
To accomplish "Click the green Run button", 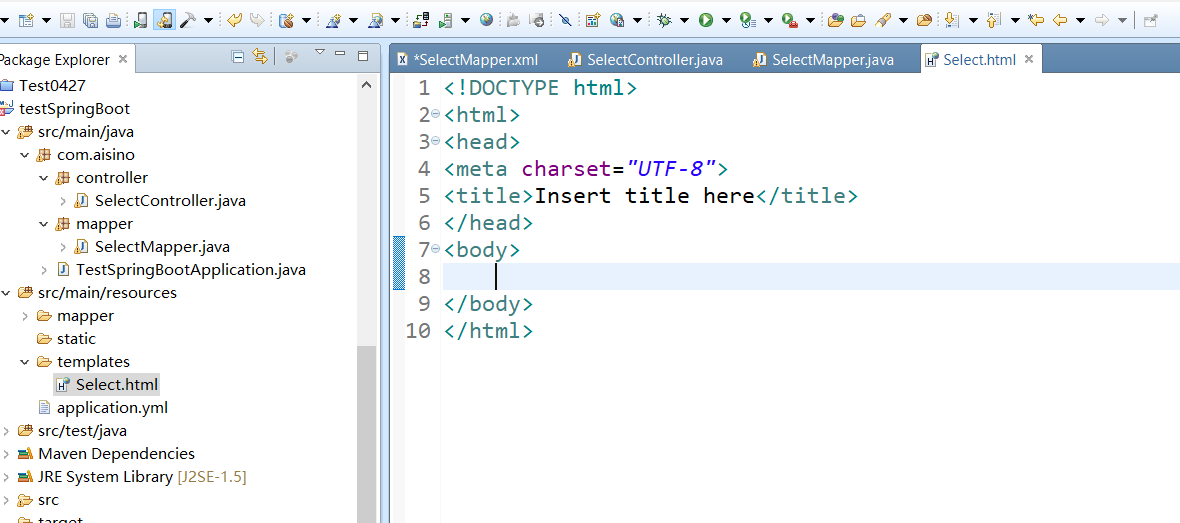I will click(x=706, y=20).
